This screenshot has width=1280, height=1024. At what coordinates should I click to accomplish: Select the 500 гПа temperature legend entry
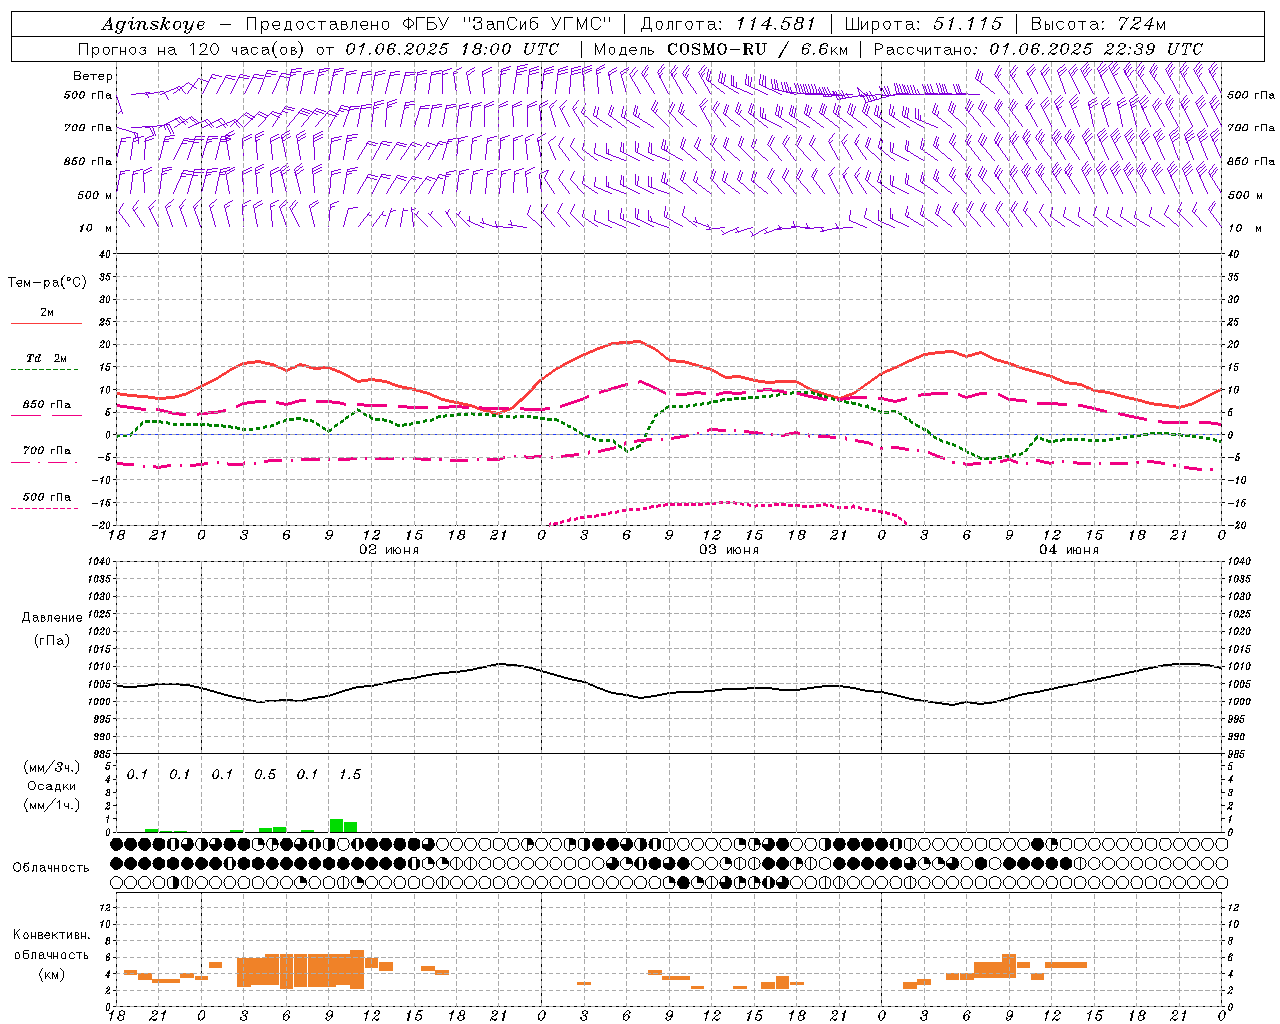46,500
